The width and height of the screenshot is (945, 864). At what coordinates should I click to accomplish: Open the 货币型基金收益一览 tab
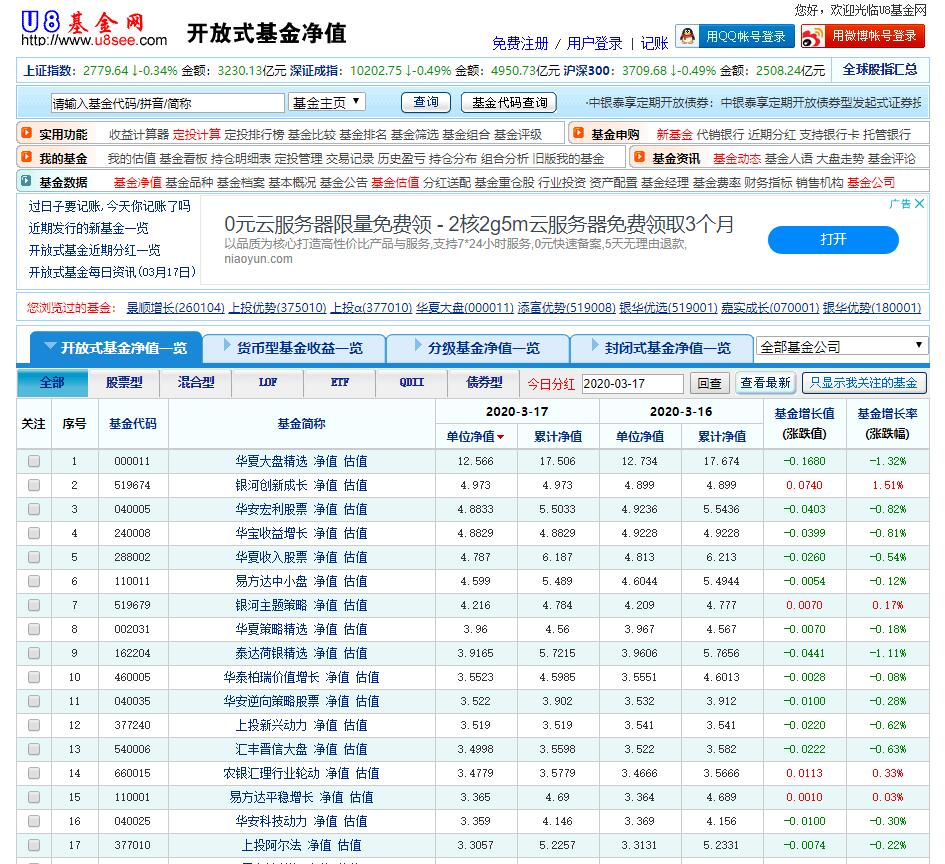point(299,348)
